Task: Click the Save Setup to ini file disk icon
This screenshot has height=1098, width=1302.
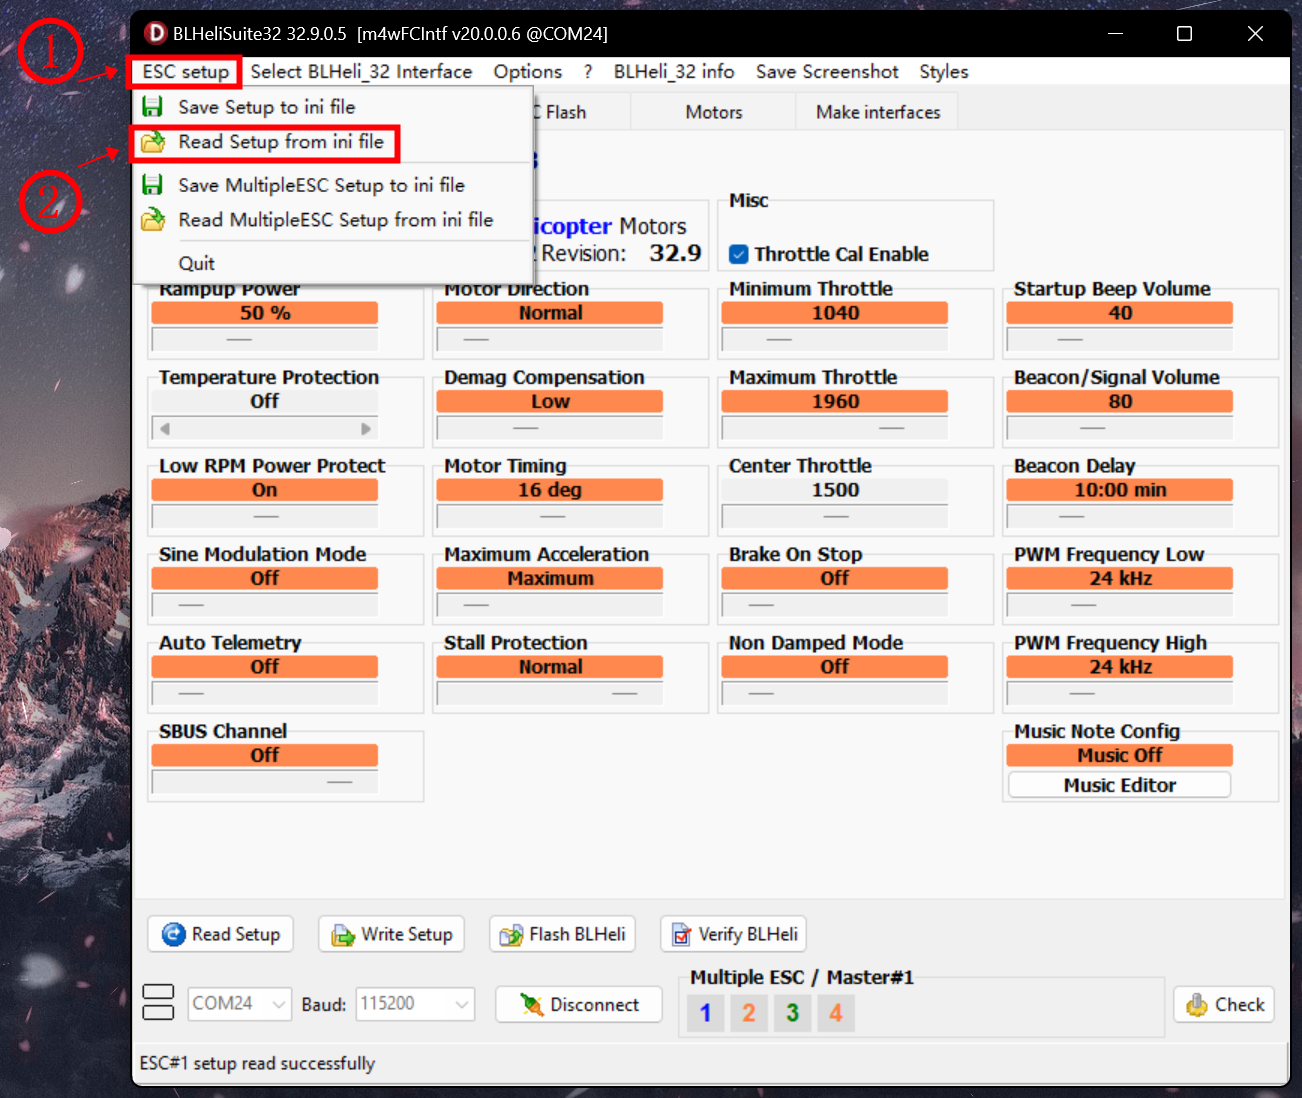Action: pos(152,107)
